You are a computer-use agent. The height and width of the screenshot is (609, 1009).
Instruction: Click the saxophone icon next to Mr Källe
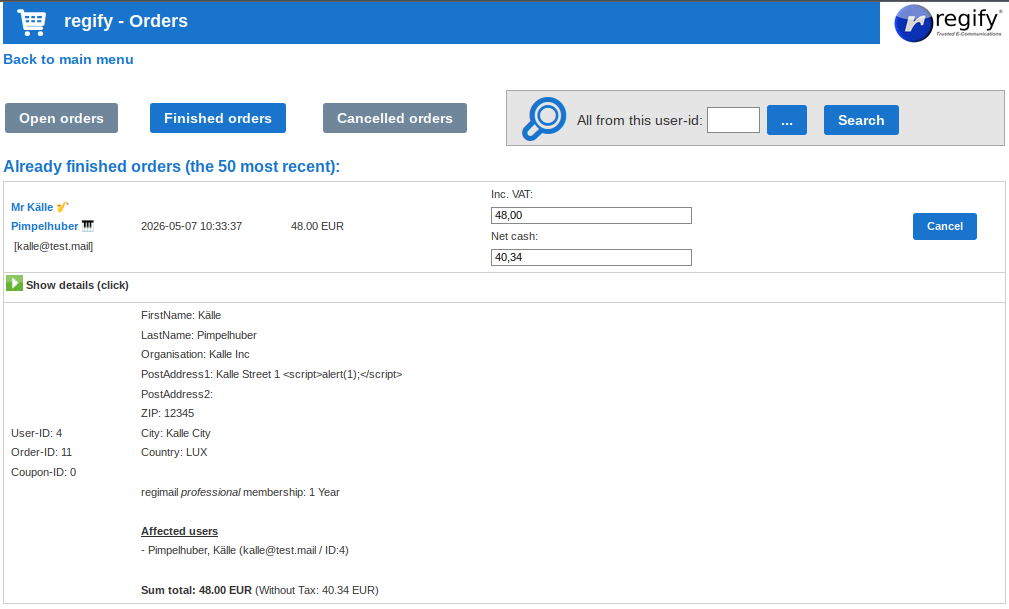[x=62, y=207]
